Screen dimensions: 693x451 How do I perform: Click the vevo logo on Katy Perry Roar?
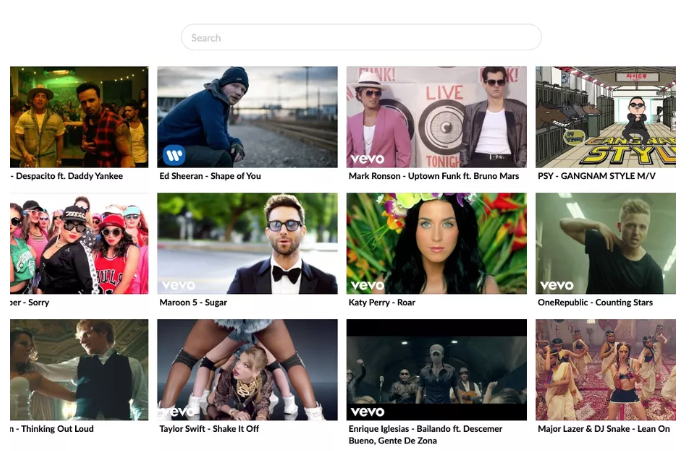(x=367, y=285)
